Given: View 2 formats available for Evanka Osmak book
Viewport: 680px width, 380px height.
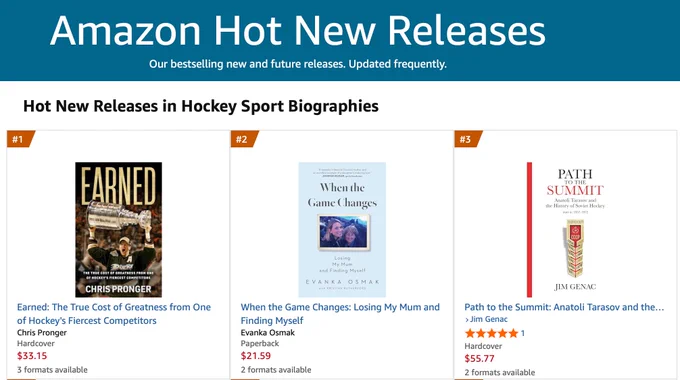Looking at the screenshot, I should tap(276, 370).
